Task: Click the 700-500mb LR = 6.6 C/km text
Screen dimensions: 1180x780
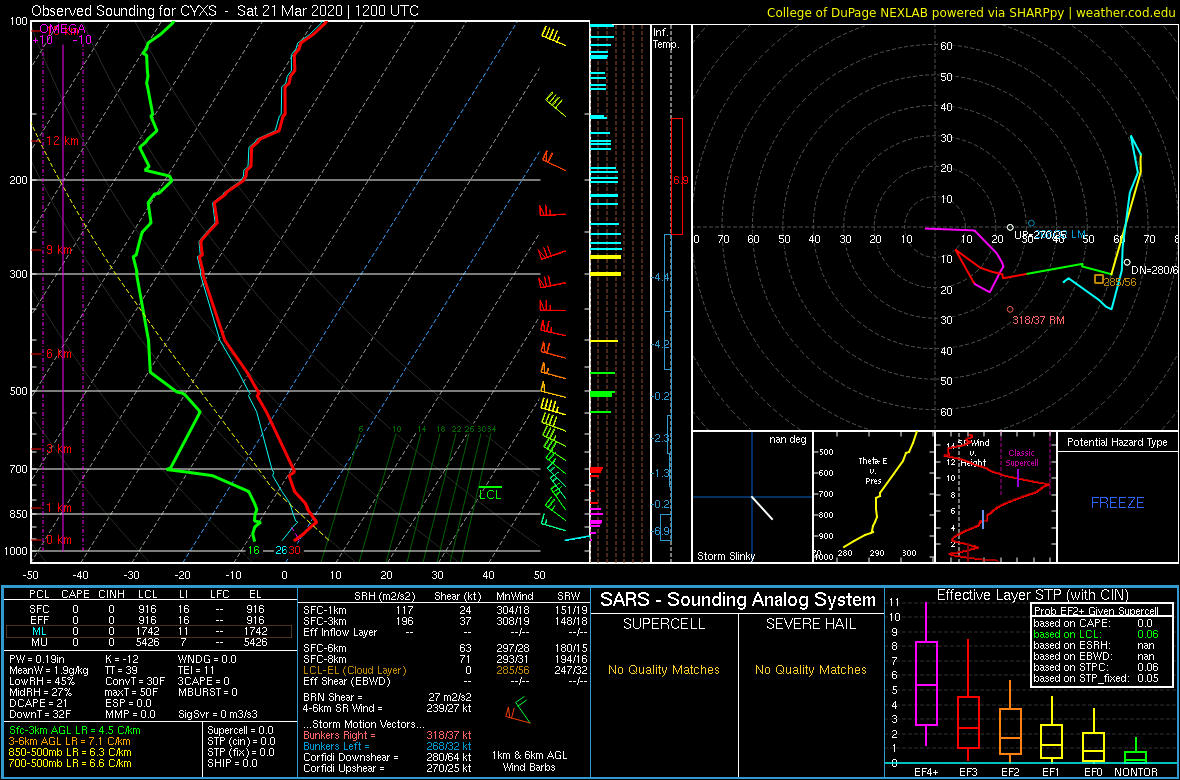Action: pos(70,763)
